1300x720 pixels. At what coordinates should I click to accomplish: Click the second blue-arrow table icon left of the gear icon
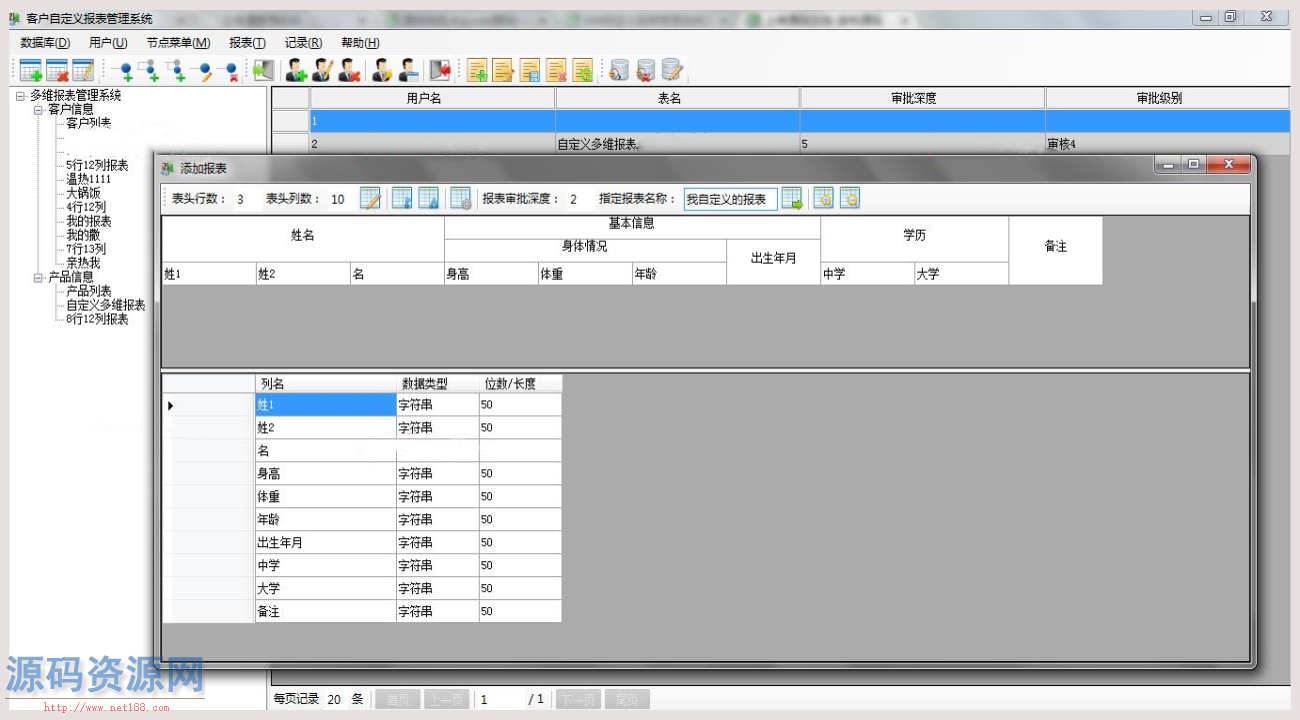tap(428, 198)
